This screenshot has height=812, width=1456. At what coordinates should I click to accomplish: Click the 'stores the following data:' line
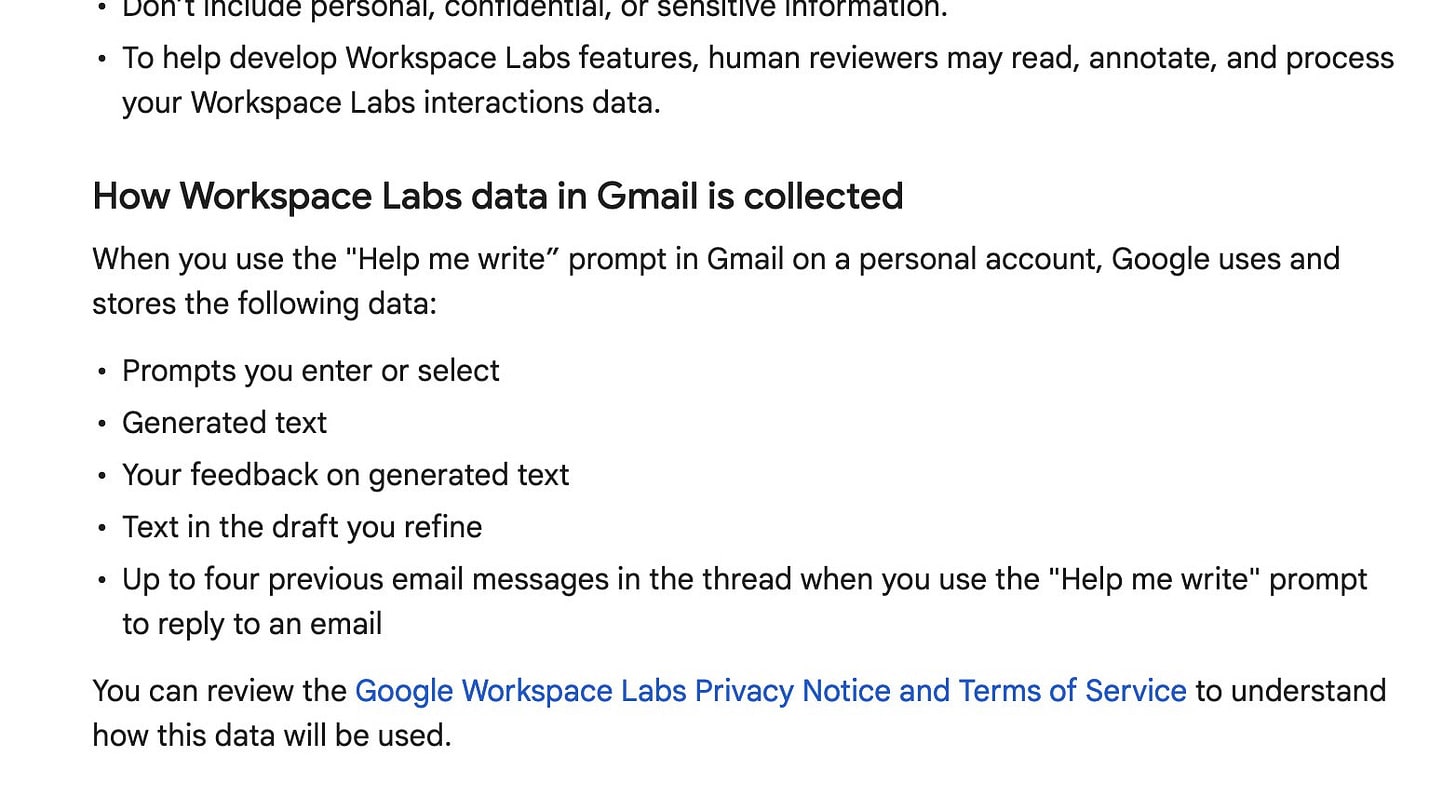[x=265, y=304]
